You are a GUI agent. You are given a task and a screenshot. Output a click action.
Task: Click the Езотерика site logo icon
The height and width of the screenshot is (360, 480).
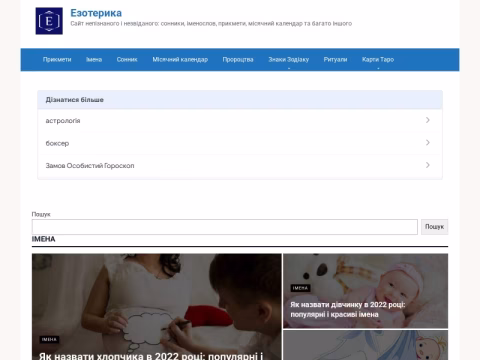pos(49,21)
